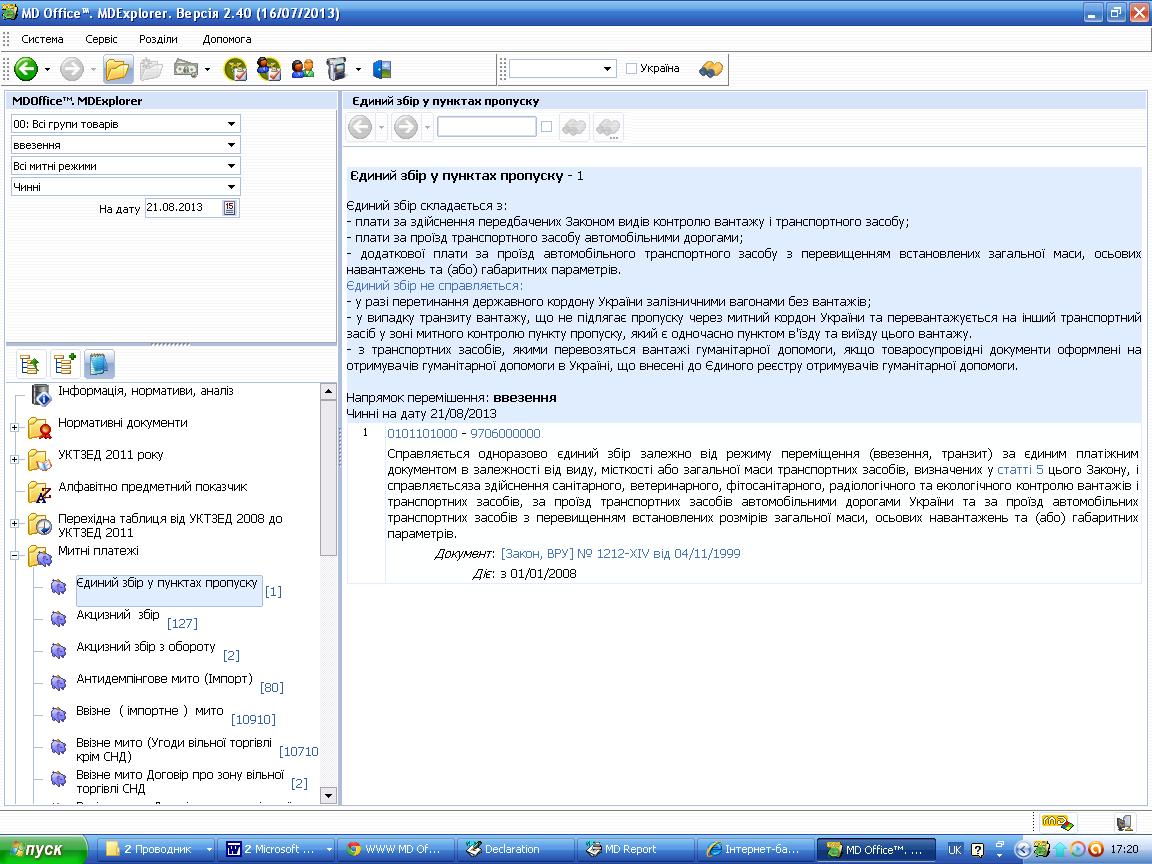
Task: Expand the УКТЗЕД 2011 року tree node
Action: point(14,459)
